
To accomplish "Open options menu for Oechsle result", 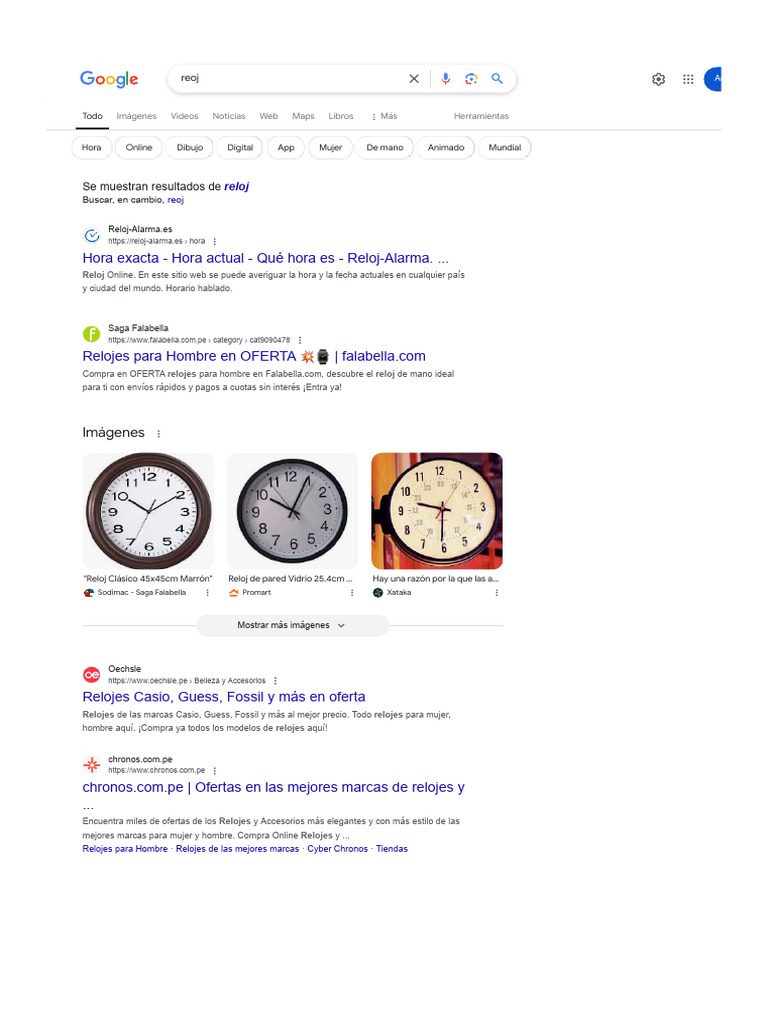I will click(x=276, y=680).
